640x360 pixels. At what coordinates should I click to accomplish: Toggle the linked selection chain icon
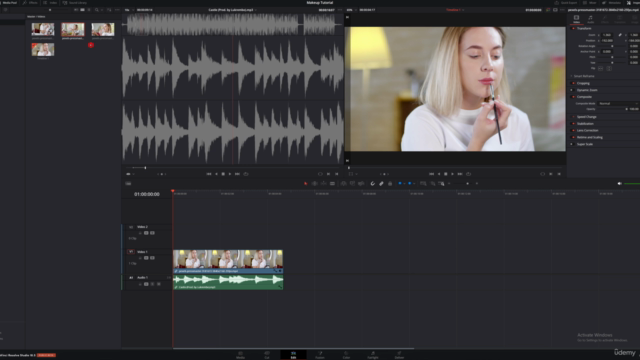coord(381,184)
